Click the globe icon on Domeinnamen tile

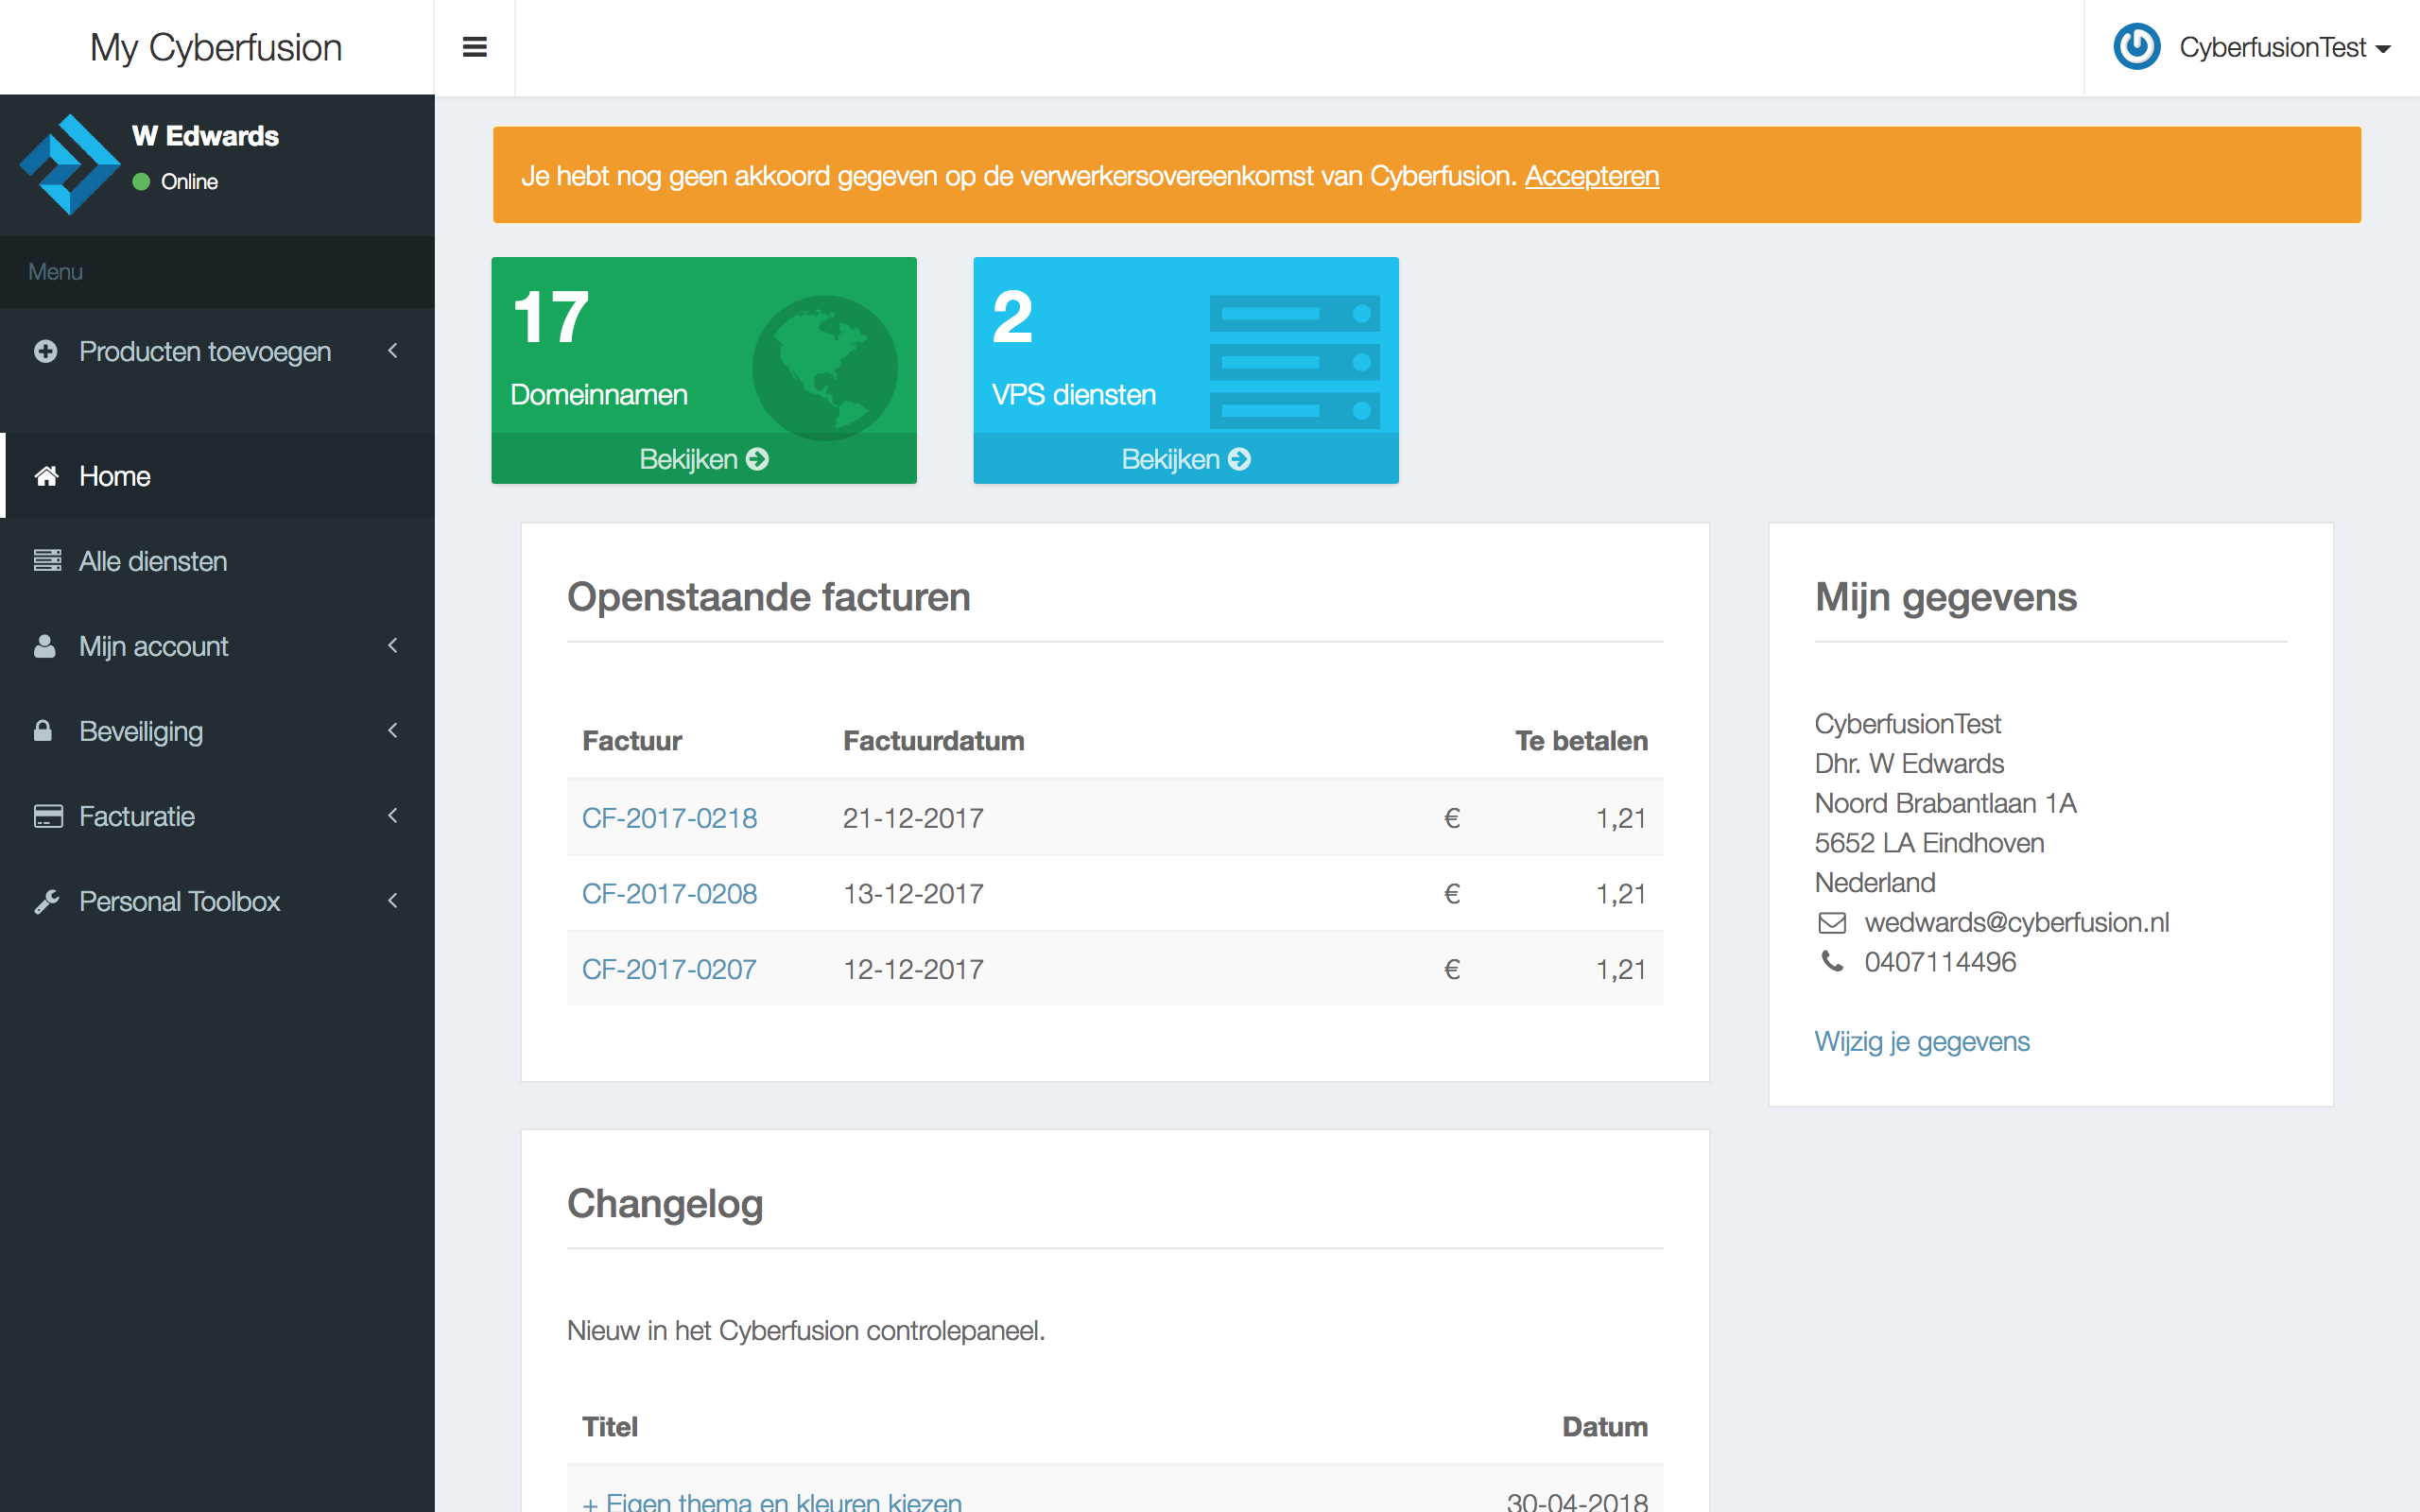point(824,366)
